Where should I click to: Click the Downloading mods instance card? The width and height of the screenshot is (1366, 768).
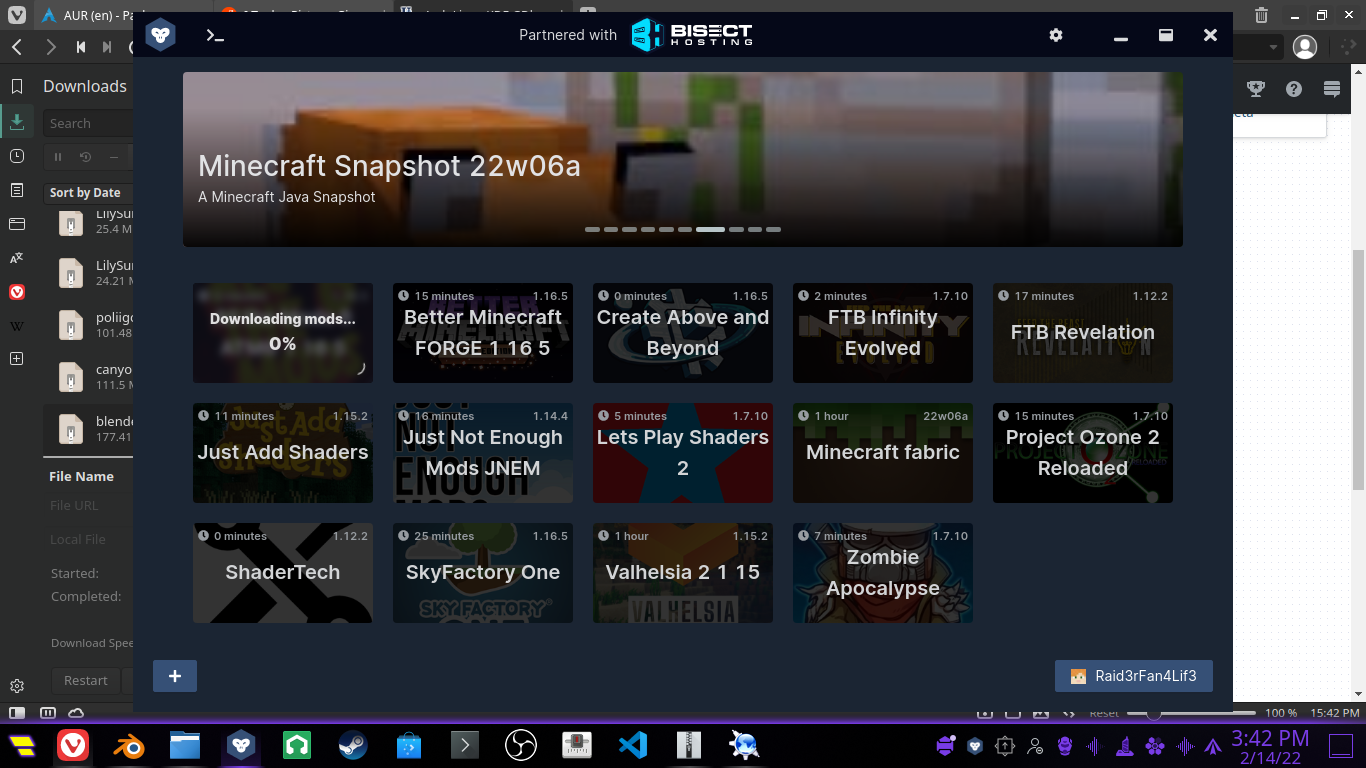(x=283, y=333)
